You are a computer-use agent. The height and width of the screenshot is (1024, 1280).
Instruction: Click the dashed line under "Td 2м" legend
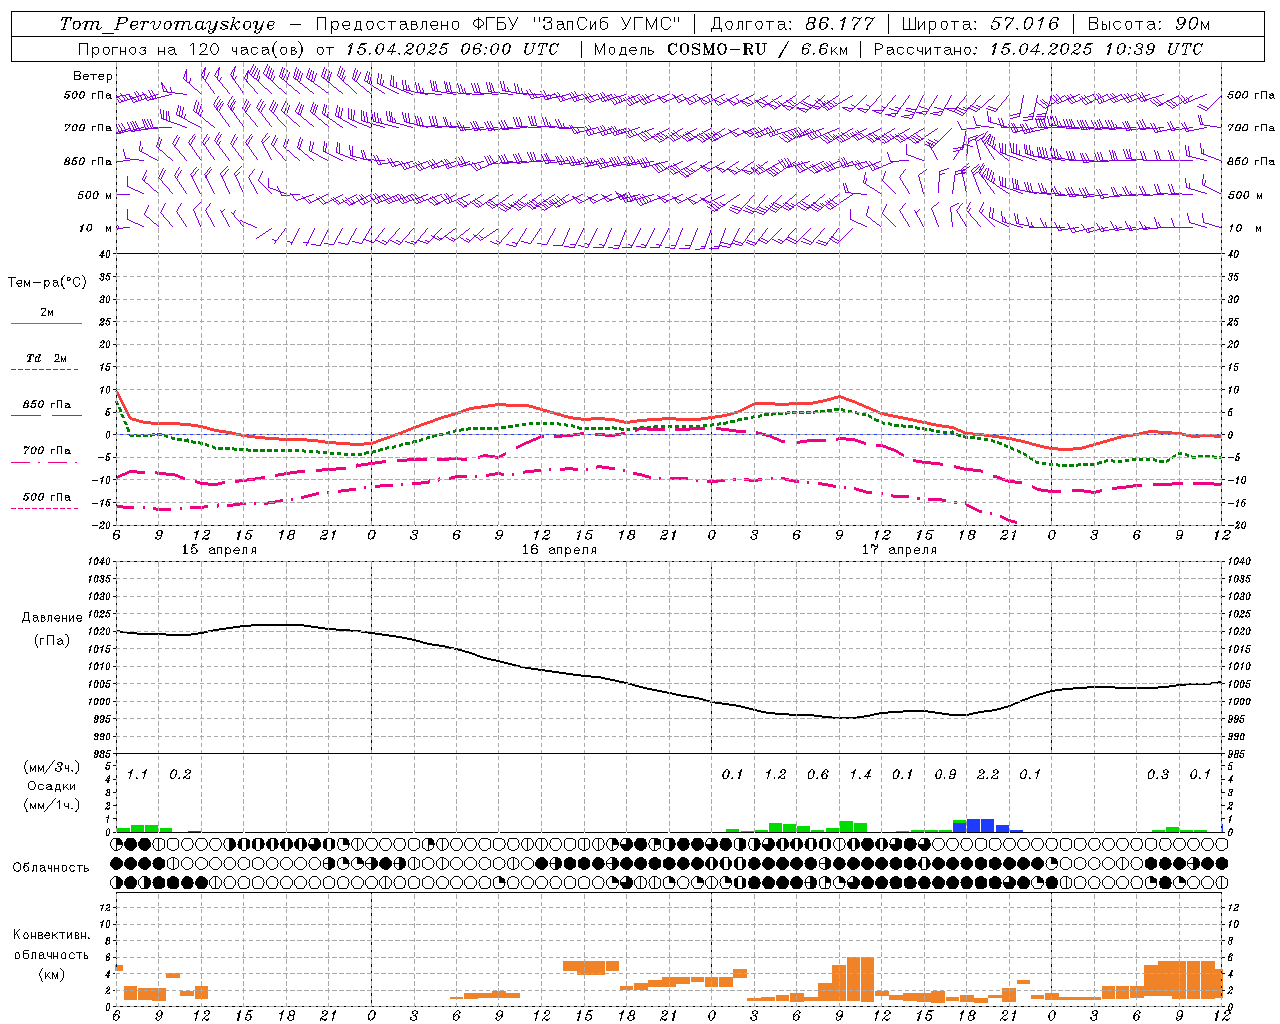[45, 370]
